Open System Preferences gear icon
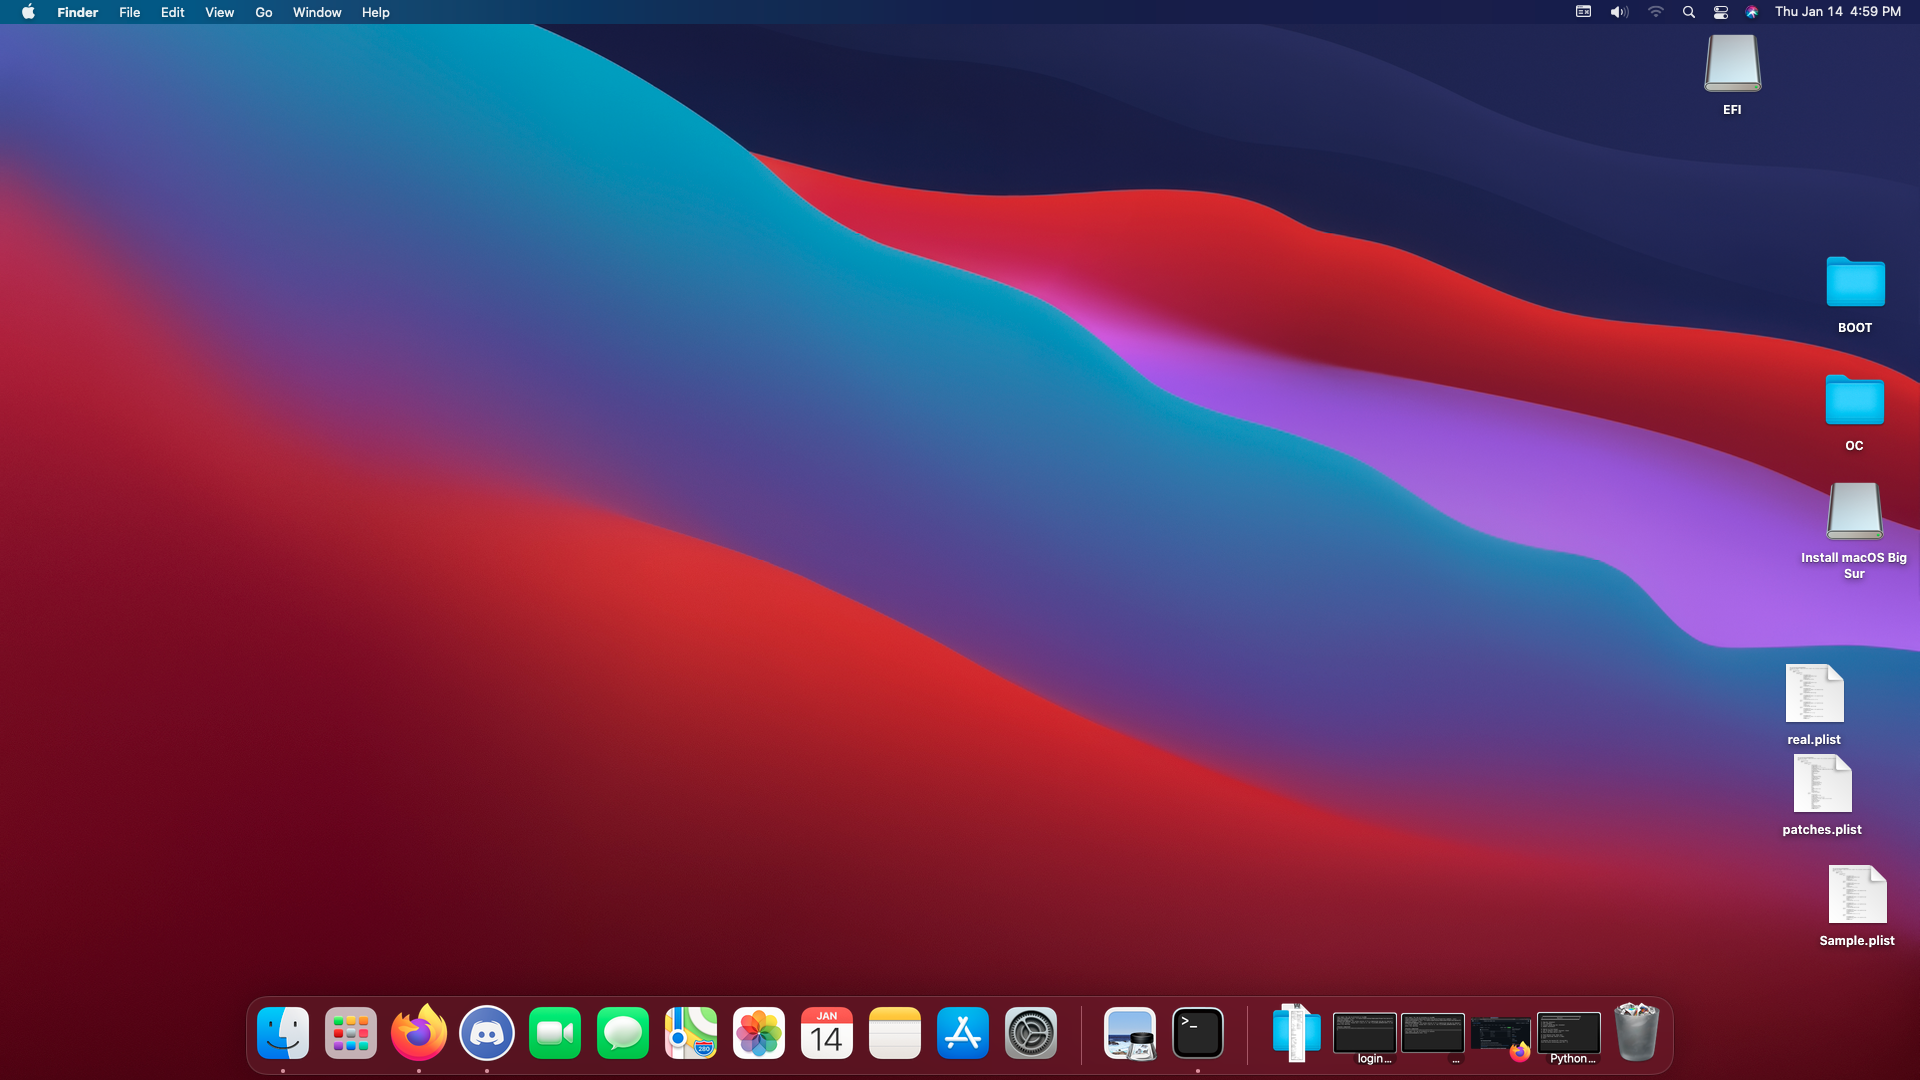 tap(1031, 1033)
